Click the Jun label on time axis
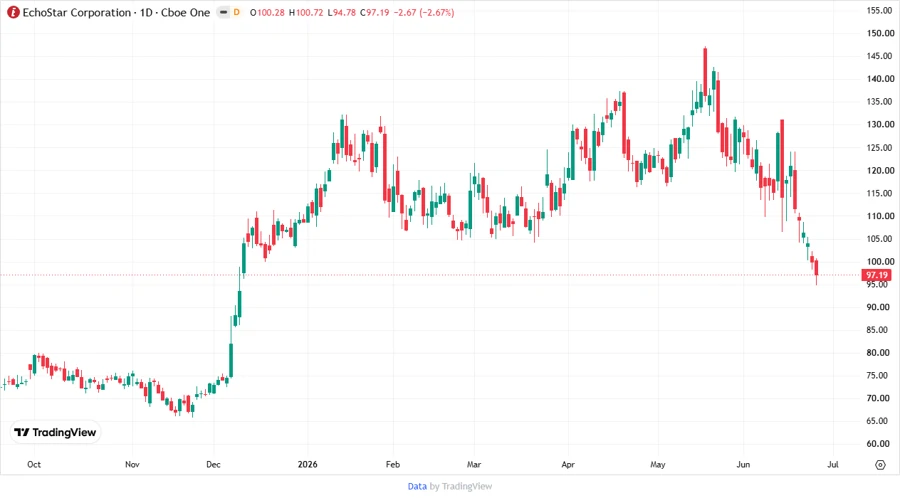This screenshot has width=900, height=498. pyautogui.click(x=743, y=465)
